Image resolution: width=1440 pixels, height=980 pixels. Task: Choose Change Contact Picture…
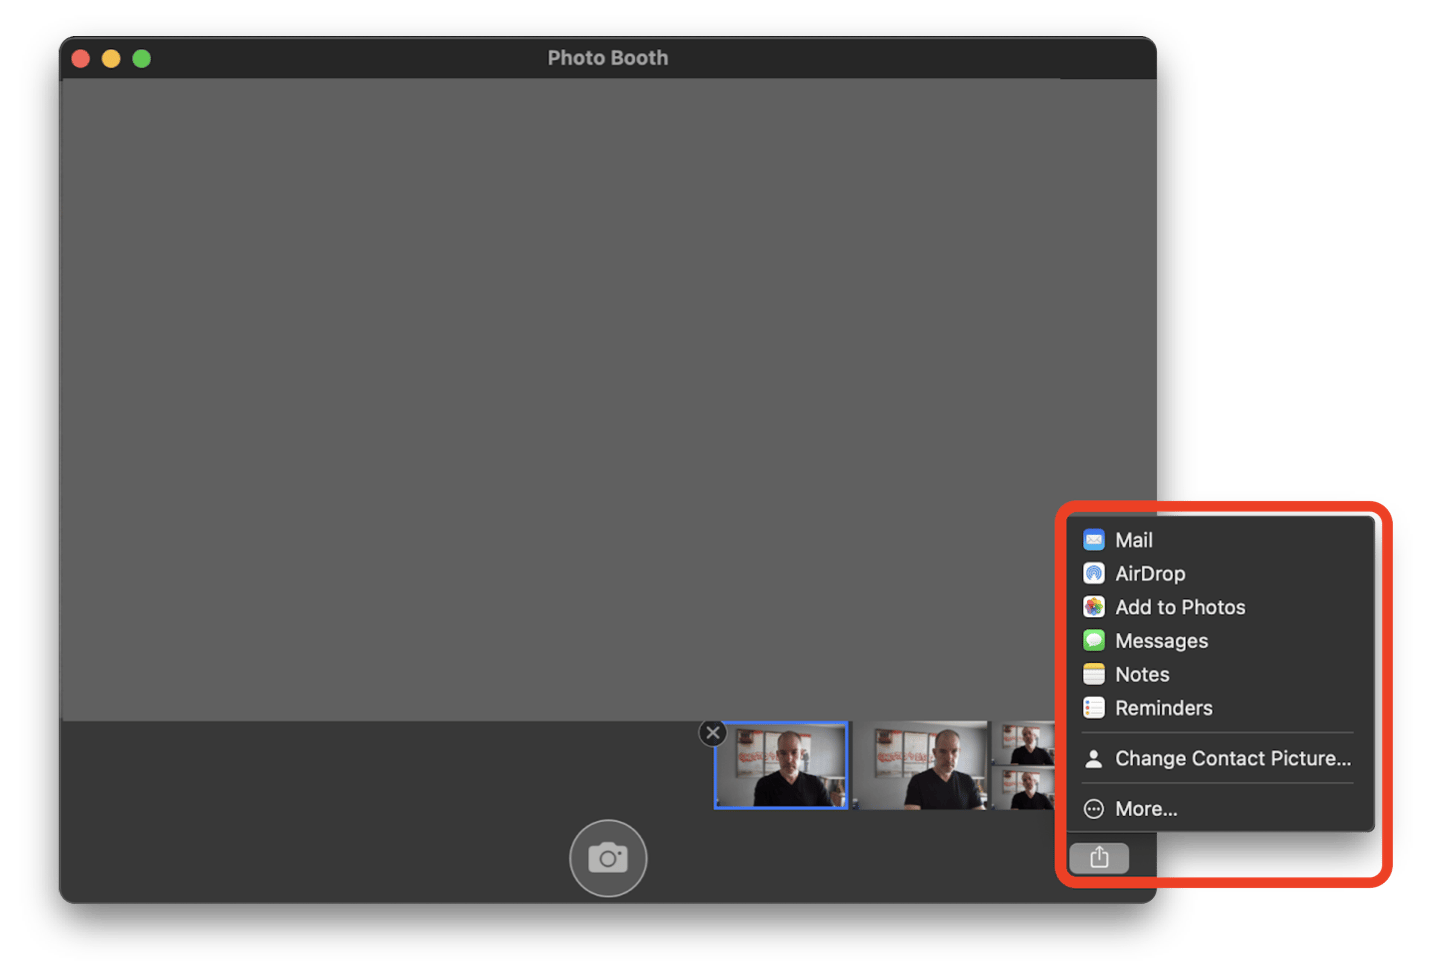(x=1219, y=758)
